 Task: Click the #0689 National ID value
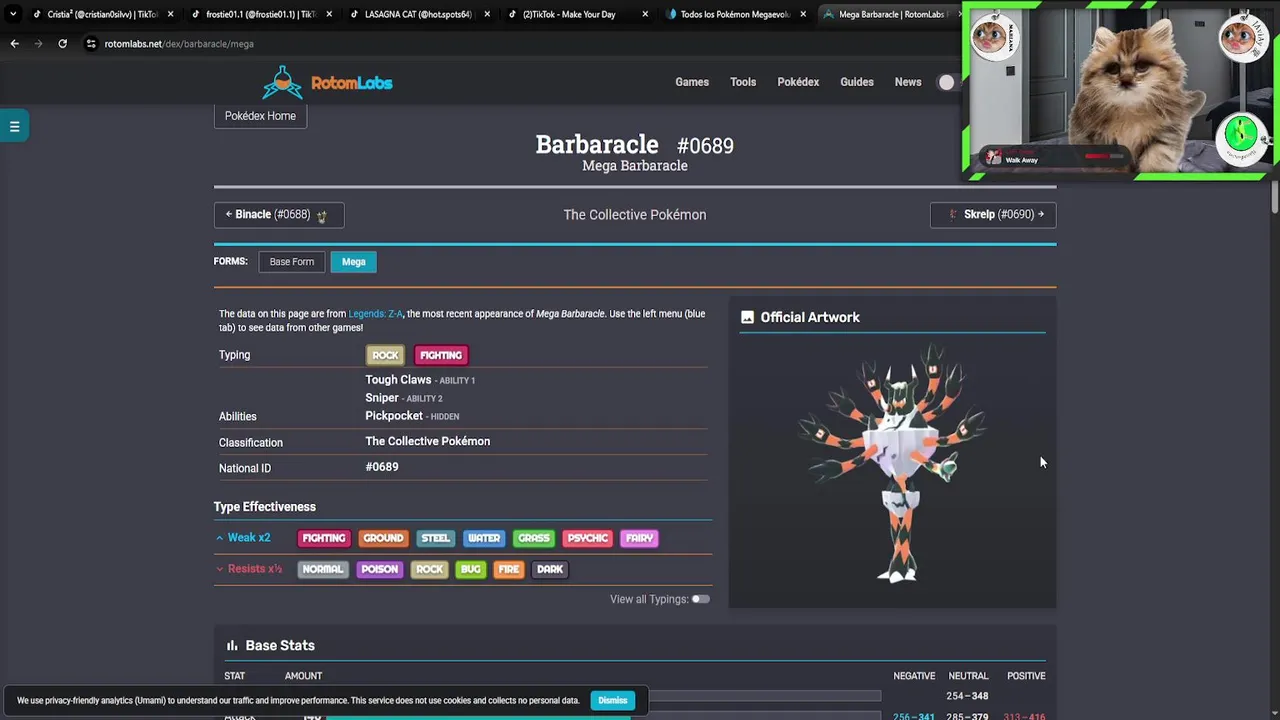point(382,467)
